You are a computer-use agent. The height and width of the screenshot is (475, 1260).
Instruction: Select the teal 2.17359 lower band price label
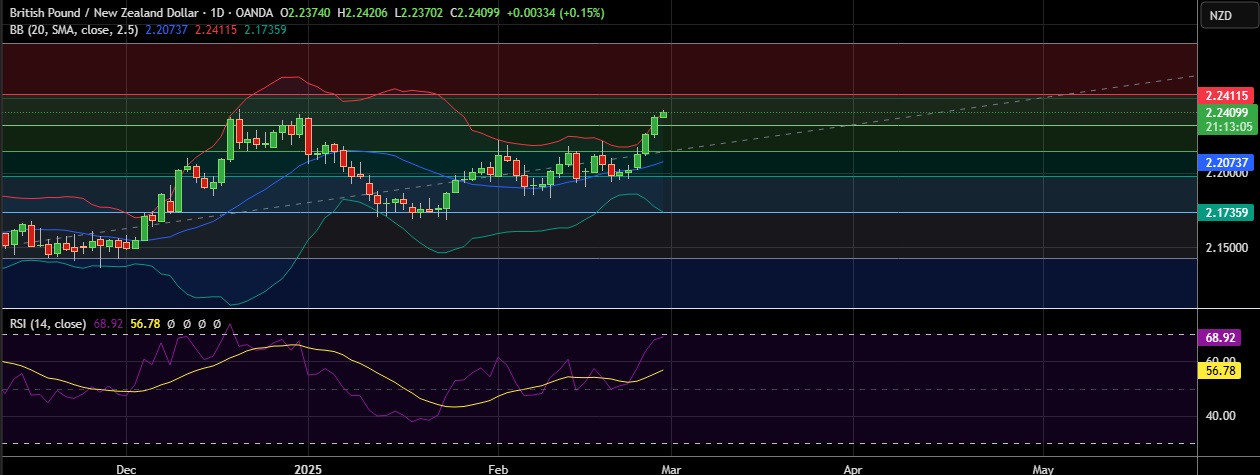point(1225,213)
